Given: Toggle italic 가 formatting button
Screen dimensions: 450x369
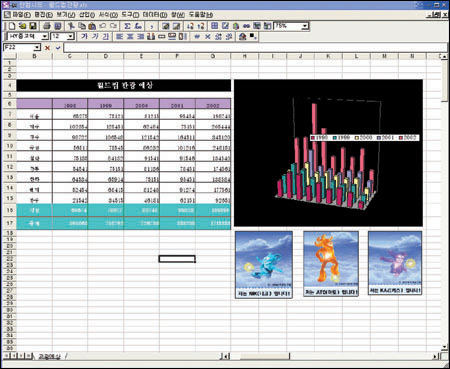Looking at the screenshot, I should pos(95,36).
